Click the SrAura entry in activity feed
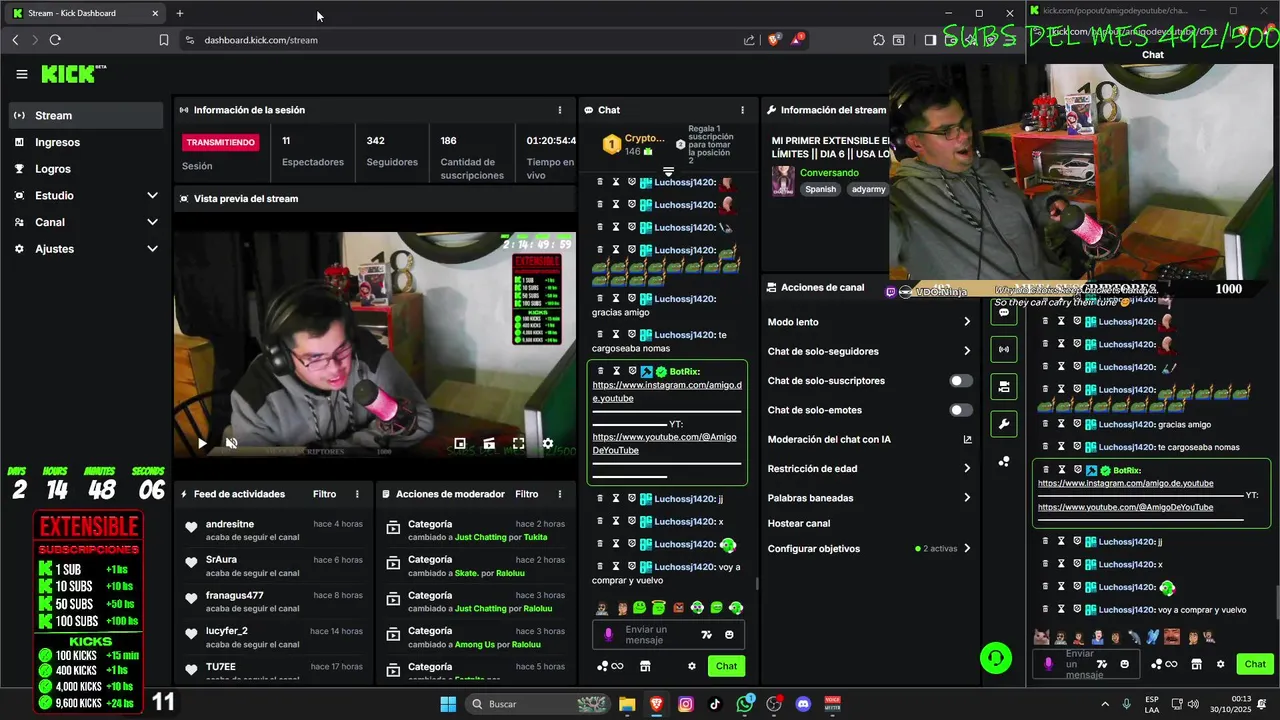The height and width of the screenshot is (720, 1280). (x=273, y=566)
